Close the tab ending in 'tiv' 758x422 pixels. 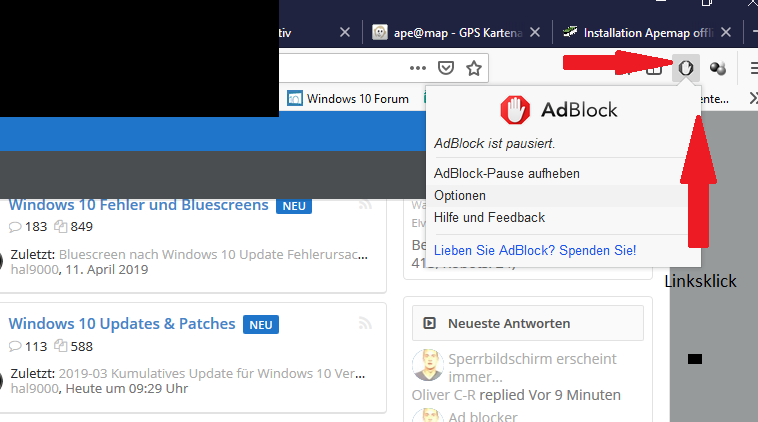pyautogui.click(x=345, y=32)
